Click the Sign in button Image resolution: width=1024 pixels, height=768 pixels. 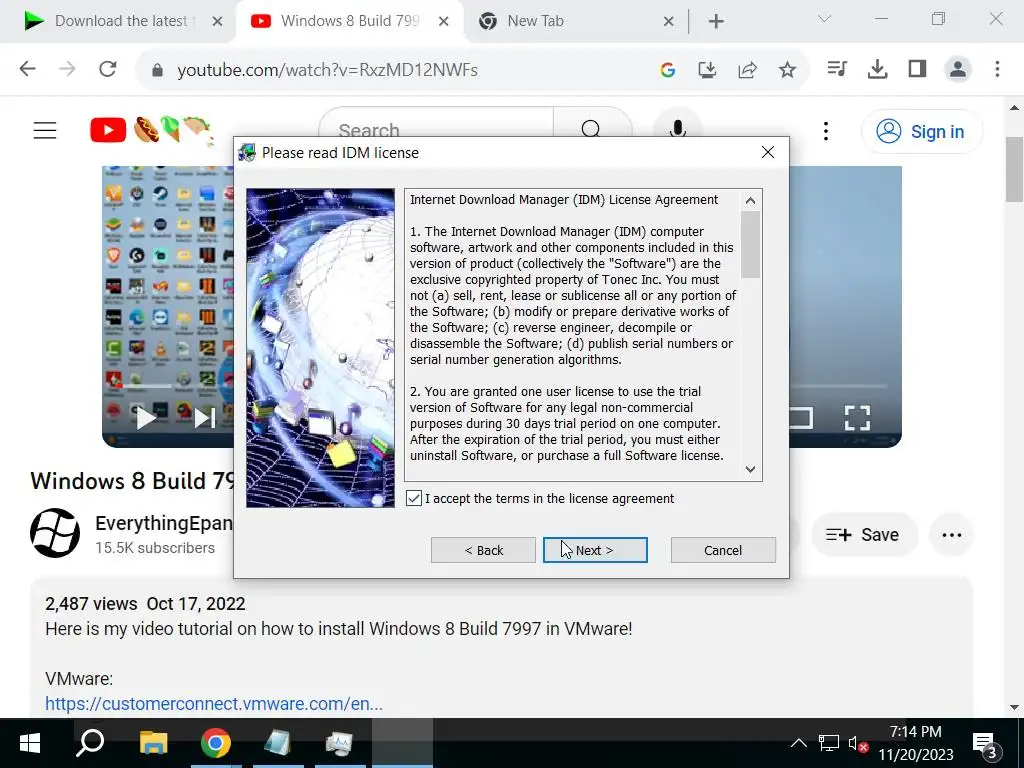[921, 131]
